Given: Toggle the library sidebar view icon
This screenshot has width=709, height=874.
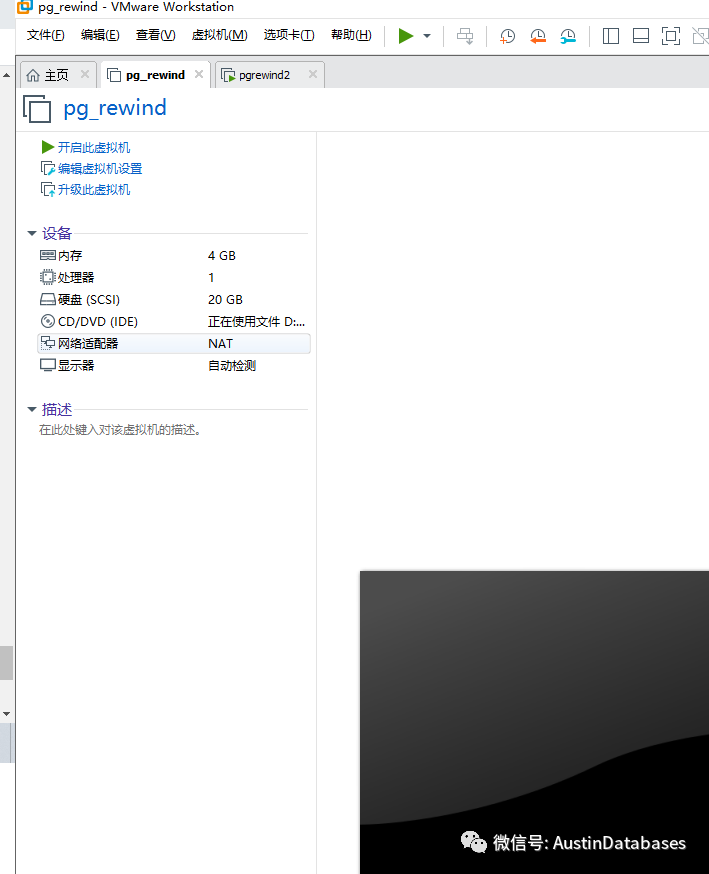Looking at the screenshot, I should click(611, 36).
